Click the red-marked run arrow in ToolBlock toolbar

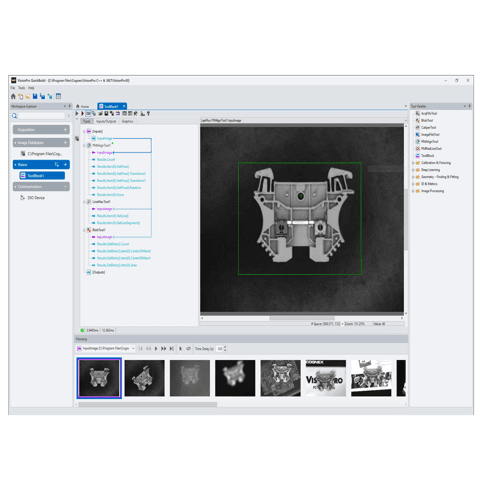(x=82, y=114)
